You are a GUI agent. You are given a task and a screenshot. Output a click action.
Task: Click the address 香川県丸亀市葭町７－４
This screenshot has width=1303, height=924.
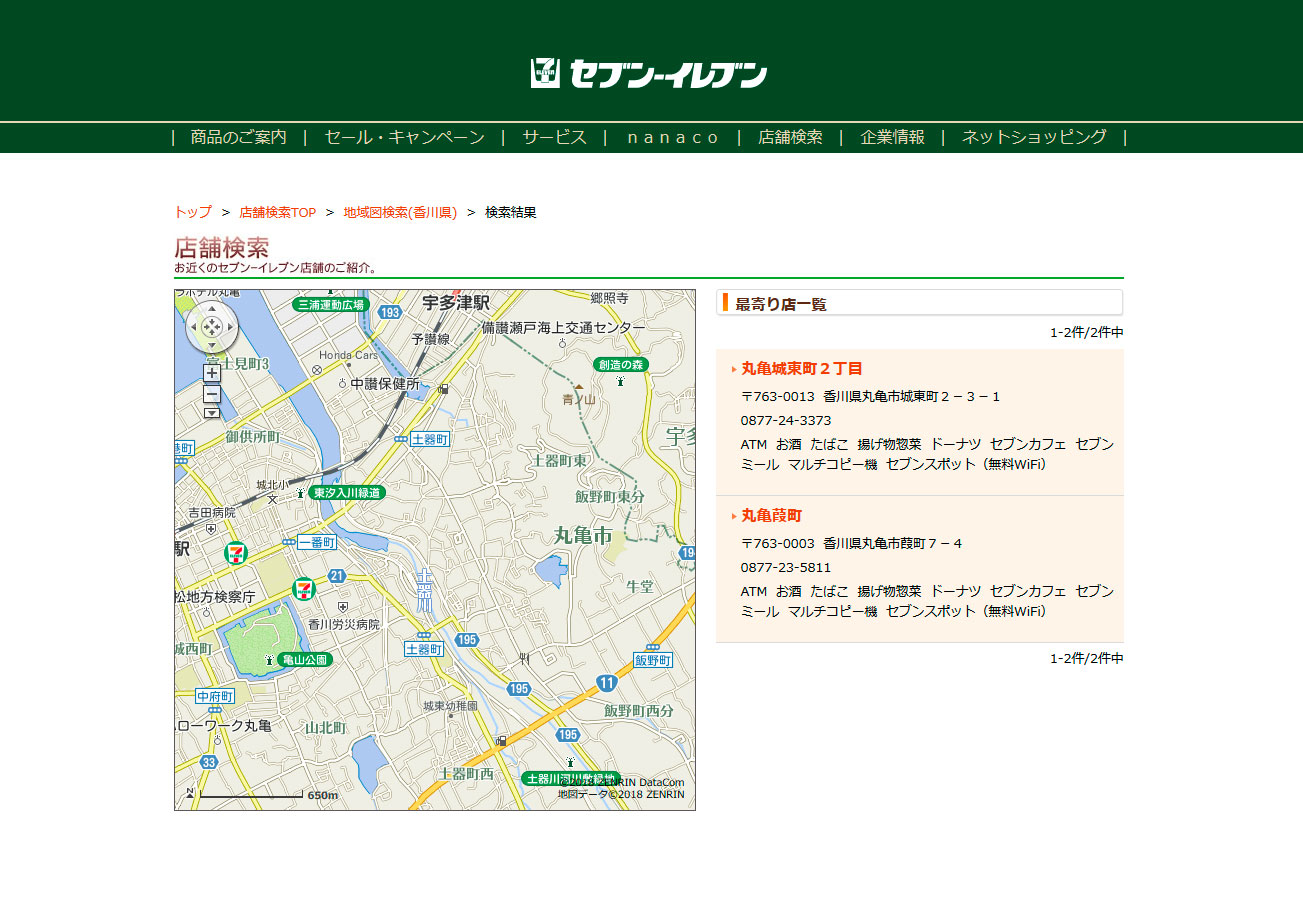click(893, 543)
